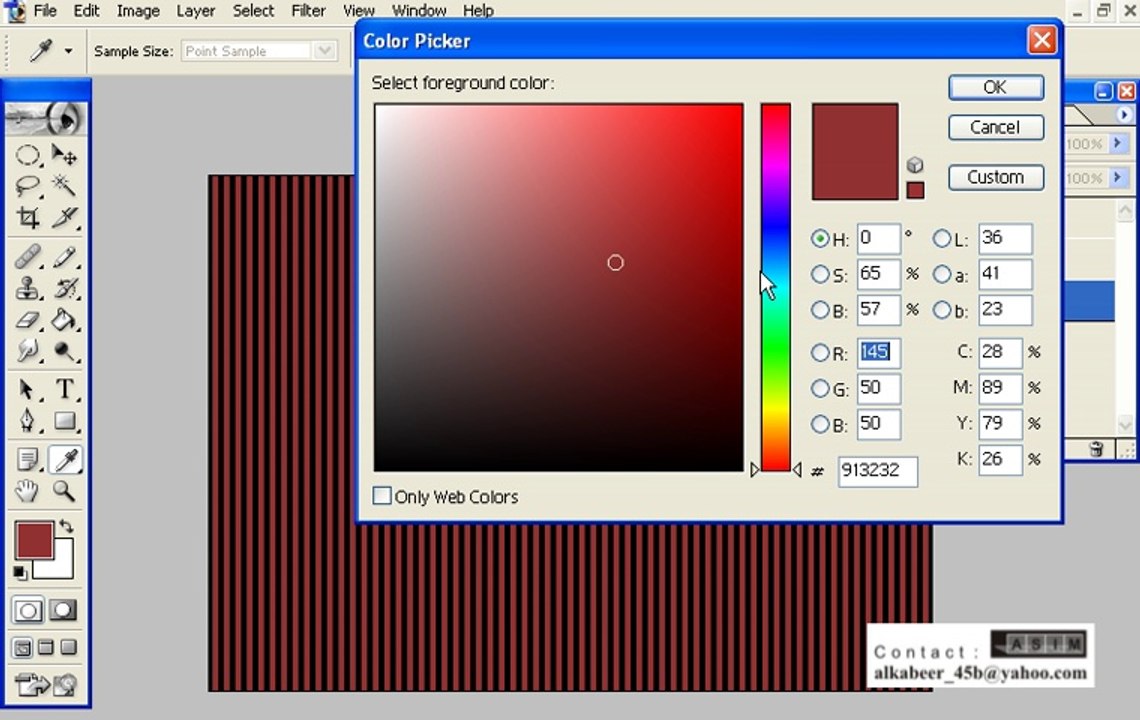The height and width of the screenshot is (720, 1140).
Task: Select the Zoom magnifier tool
Action: point(64,491)
